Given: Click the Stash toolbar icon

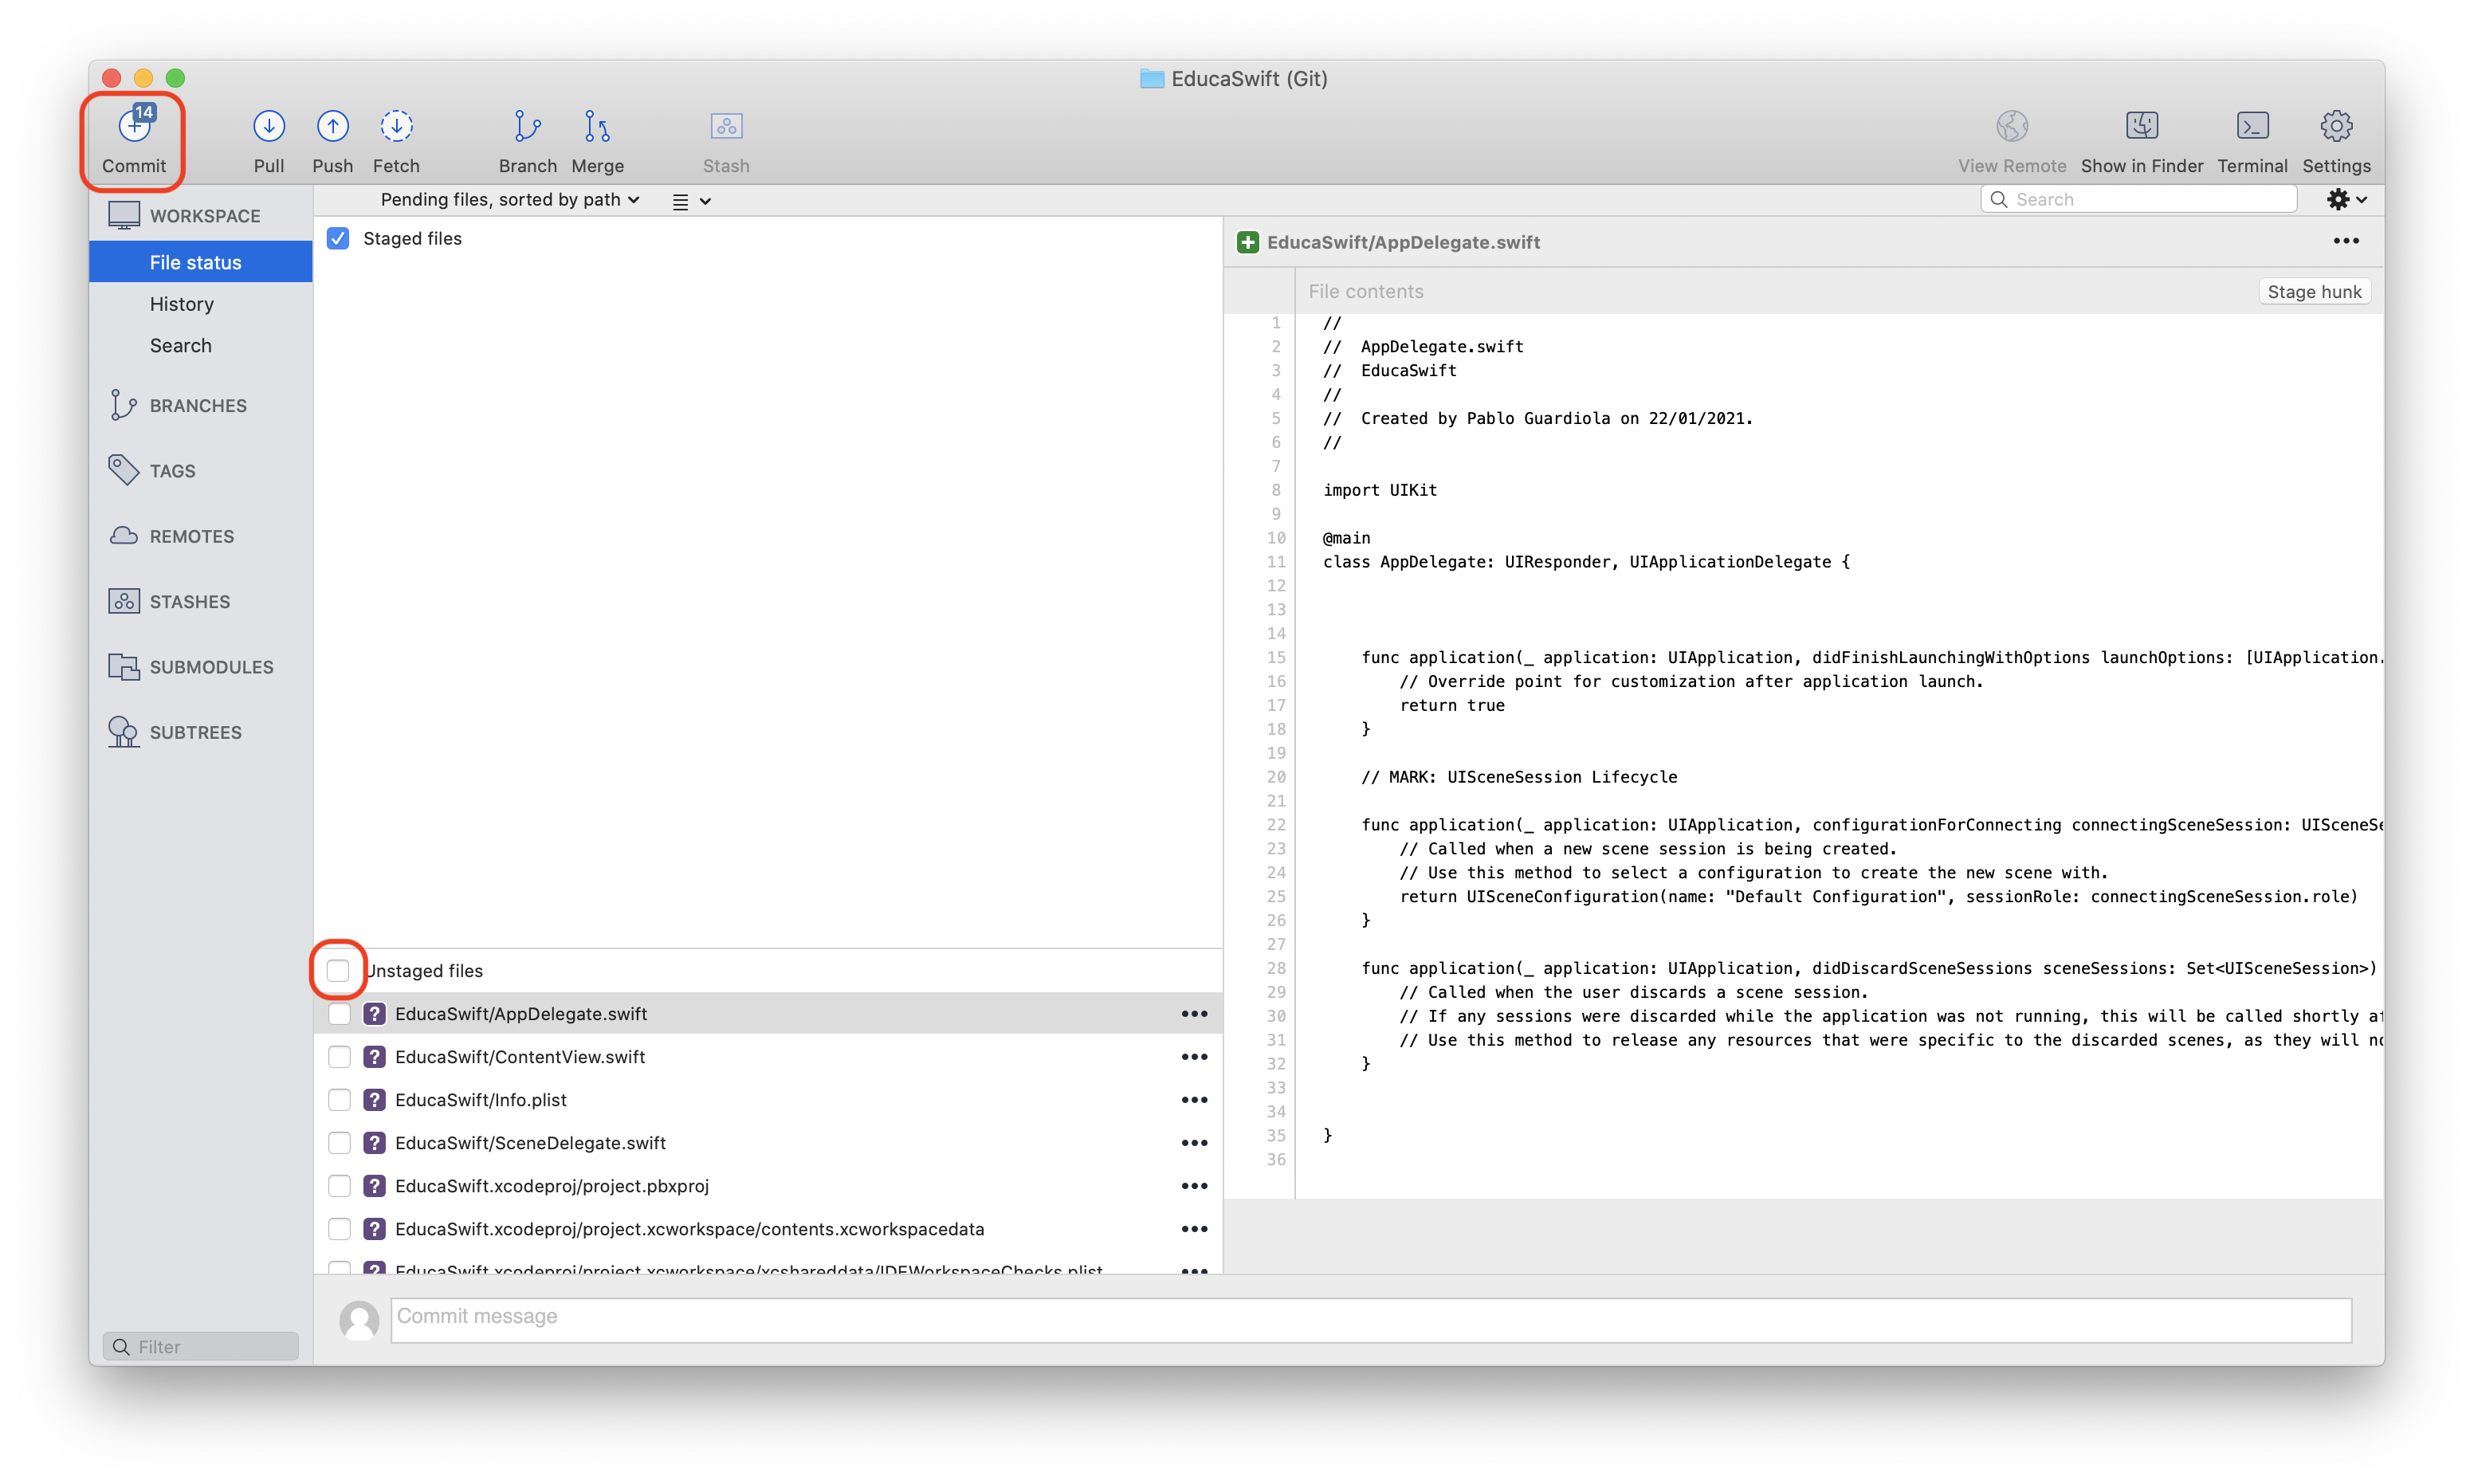Looking at the screenshot, I should pyautogui.click(x=726, y=126).
